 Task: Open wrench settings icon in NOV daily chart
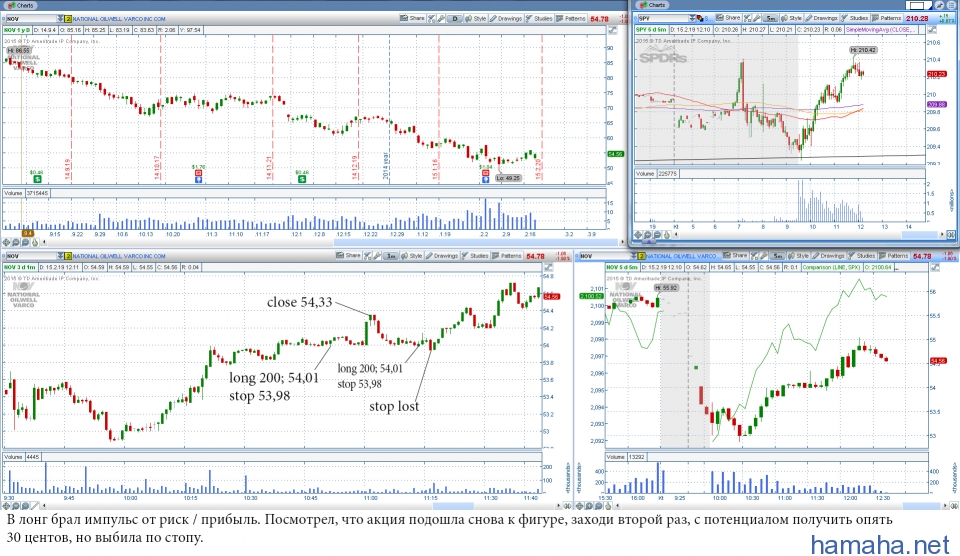441,18
